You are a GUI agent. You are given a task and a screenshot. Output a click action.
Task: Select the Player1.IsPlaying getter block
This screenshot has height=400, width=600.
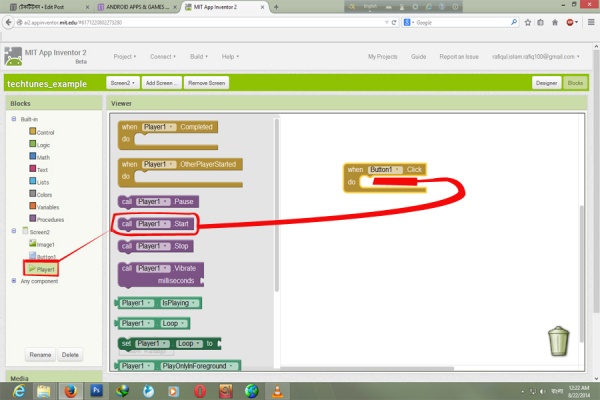[x=158, y=303]
